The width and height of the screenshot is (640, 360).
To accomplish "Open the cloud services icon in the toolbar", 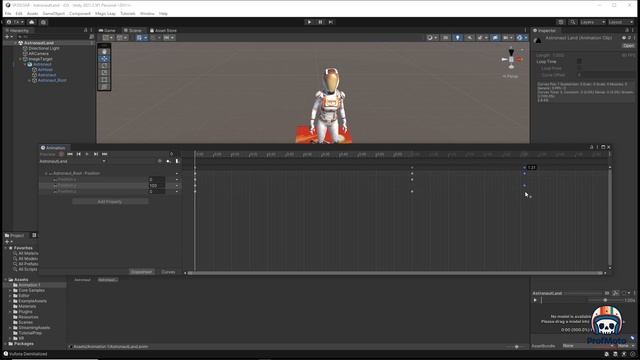I will coord(31,22).
